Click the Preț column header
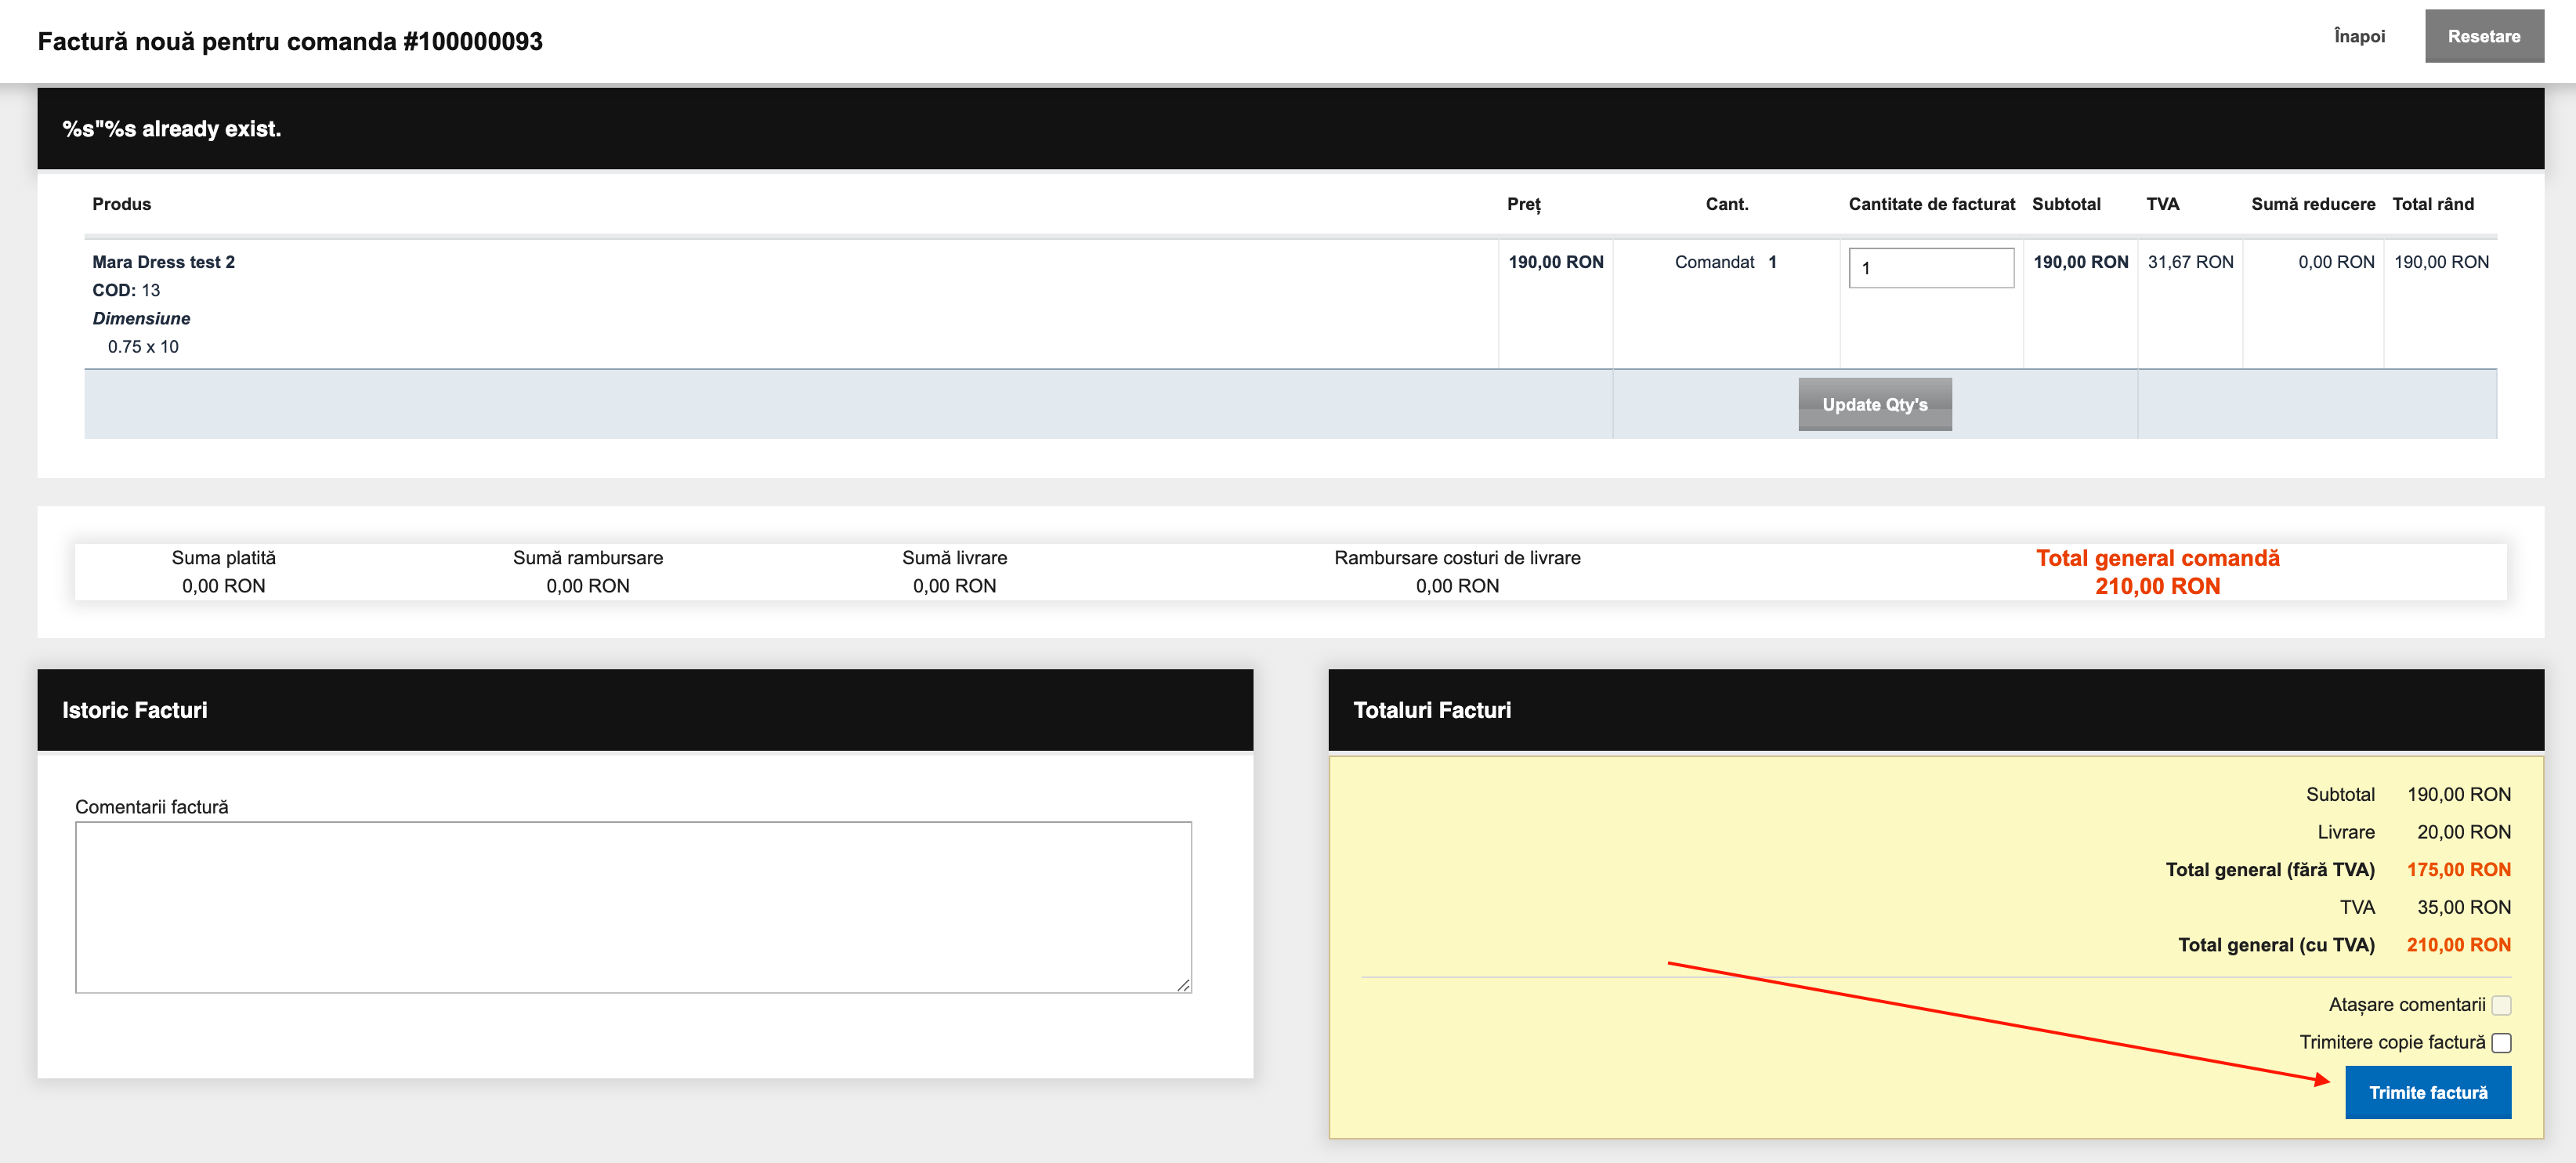 coord(1523,204)
